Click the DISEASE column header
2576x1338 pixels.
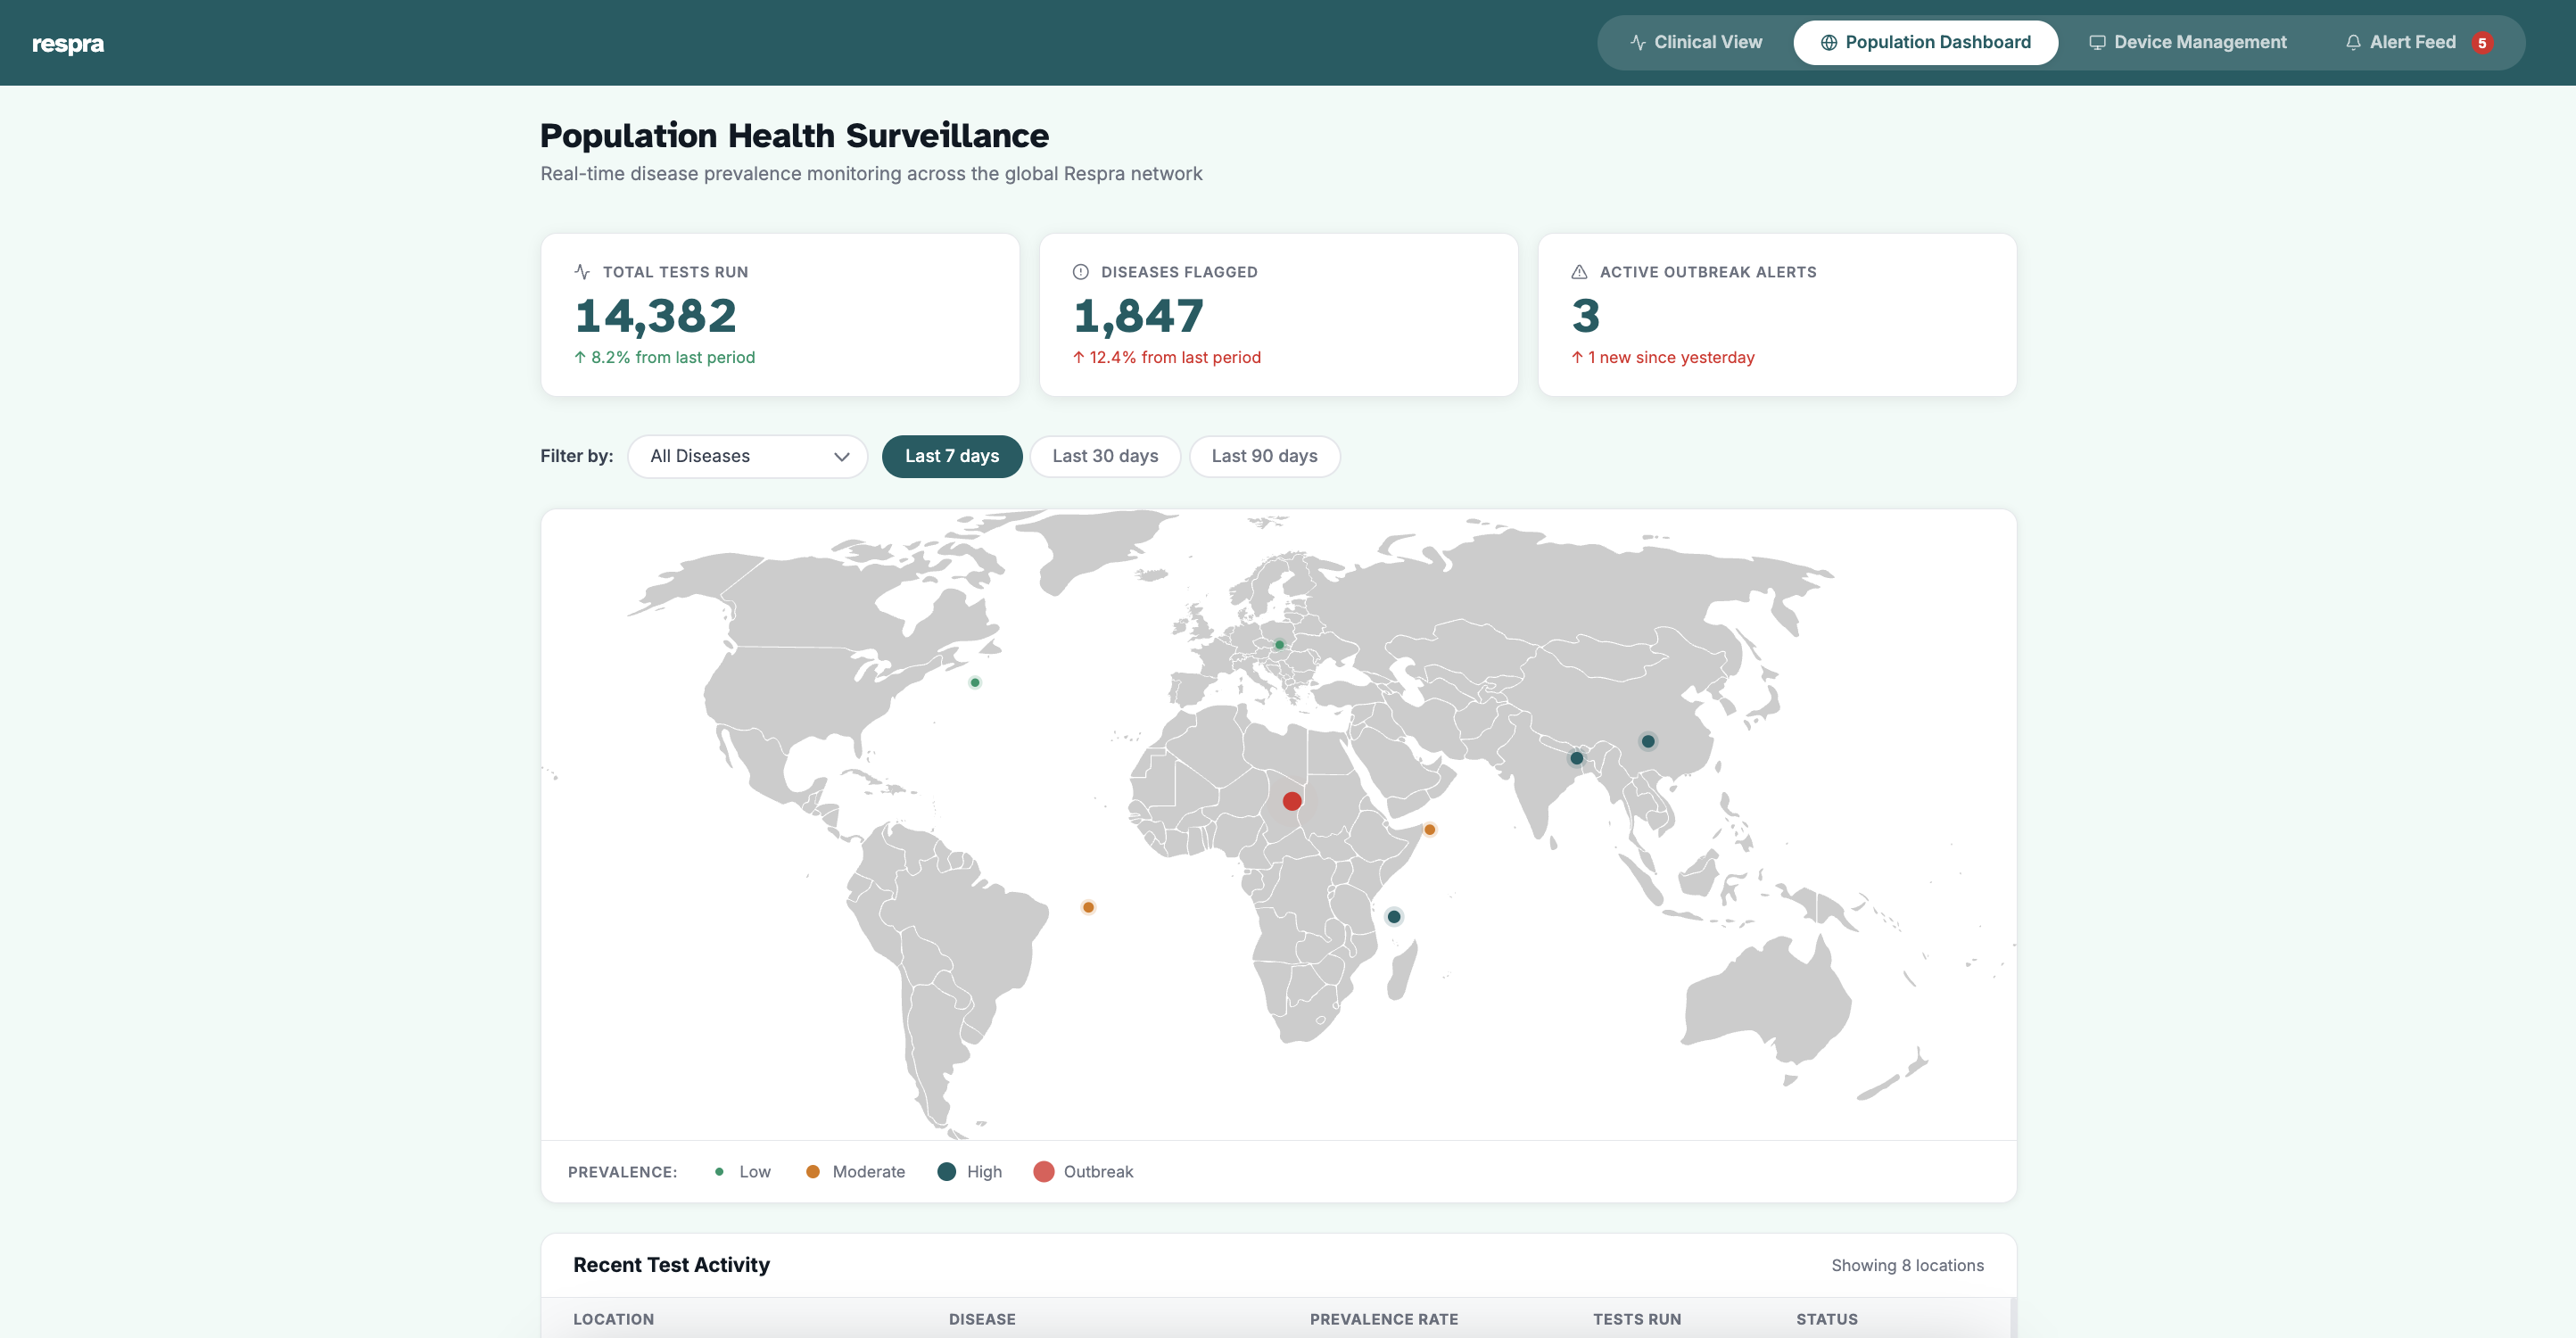pyautogui.click(x=982, y=1319)
